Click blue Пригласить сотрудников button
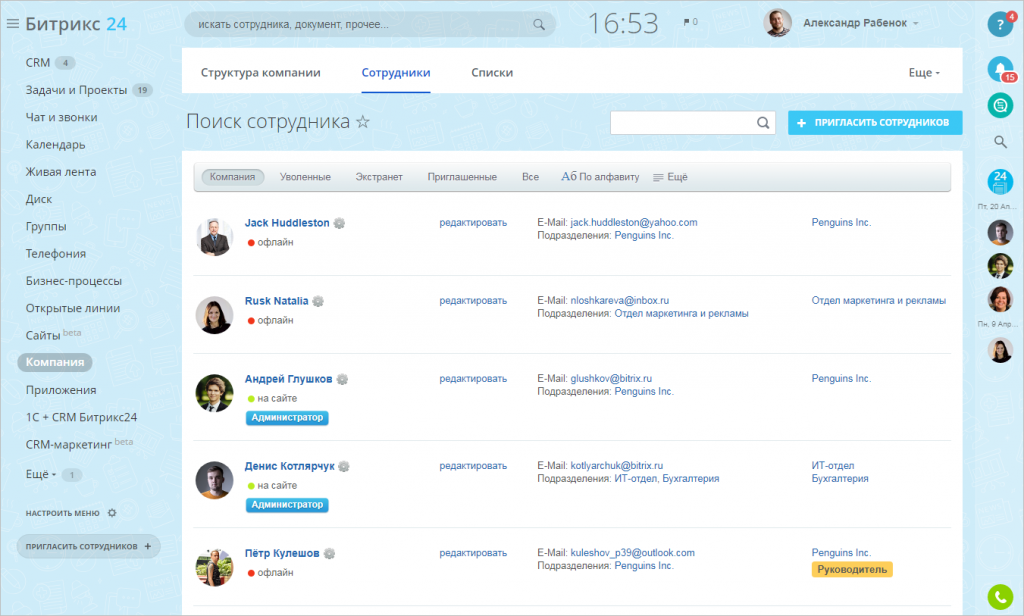1024x616 pixels. [874, 123]
